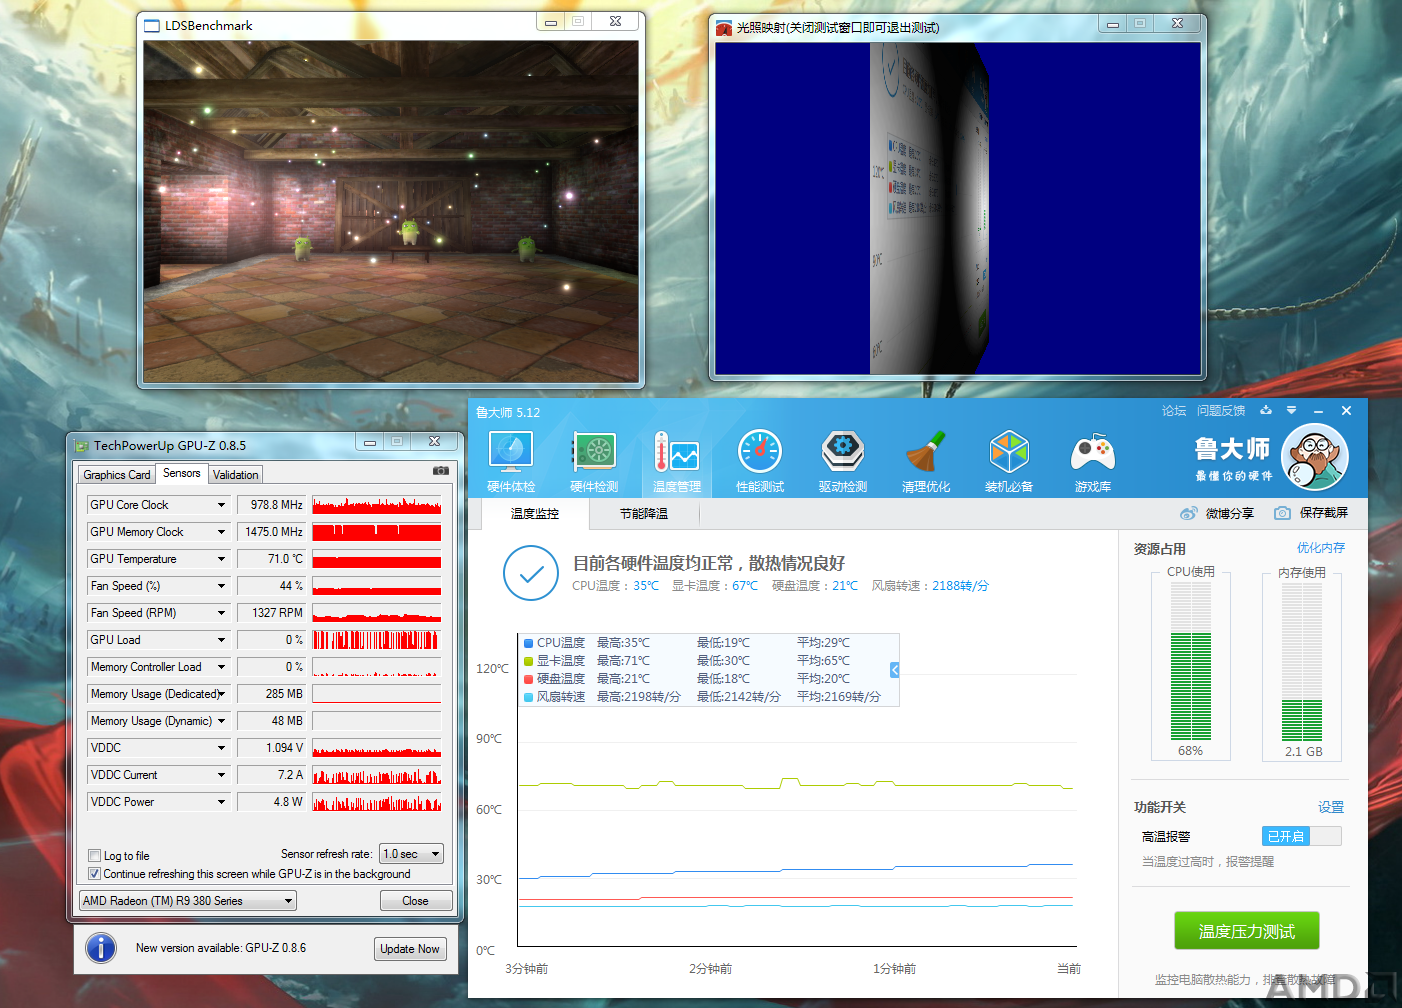Open 论坛 forum link

pos(1174,411)
